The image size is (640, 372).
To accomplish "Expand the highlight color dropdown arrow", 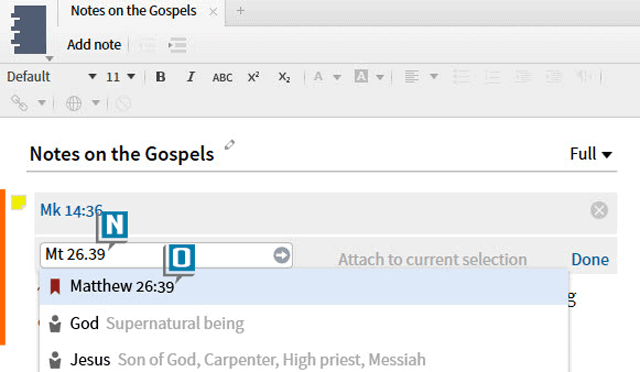I will tap(380, 77).
